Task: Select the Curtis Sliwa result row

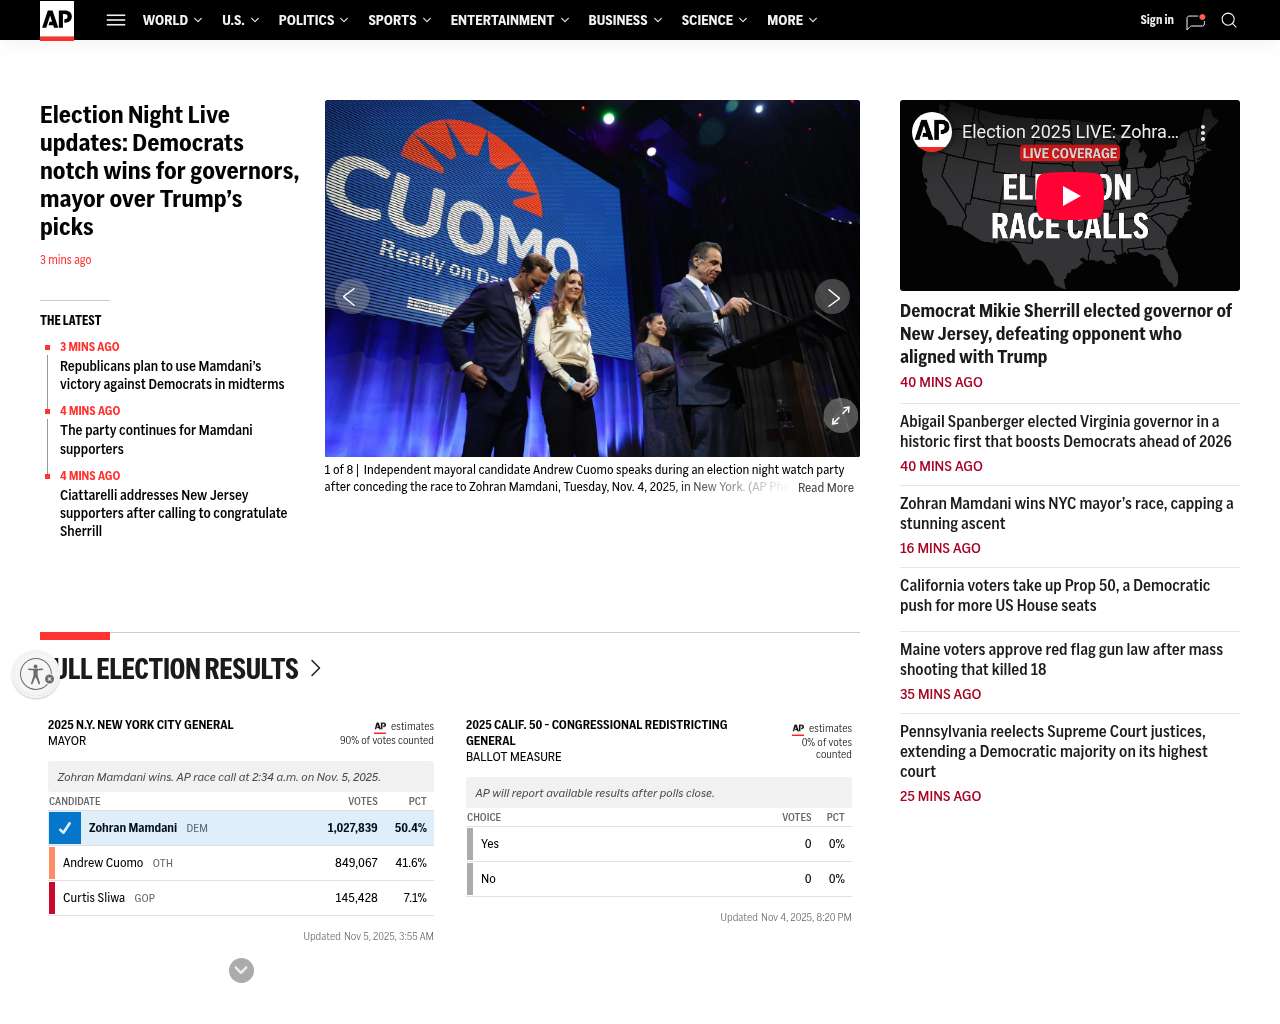Action: (241, 898)
